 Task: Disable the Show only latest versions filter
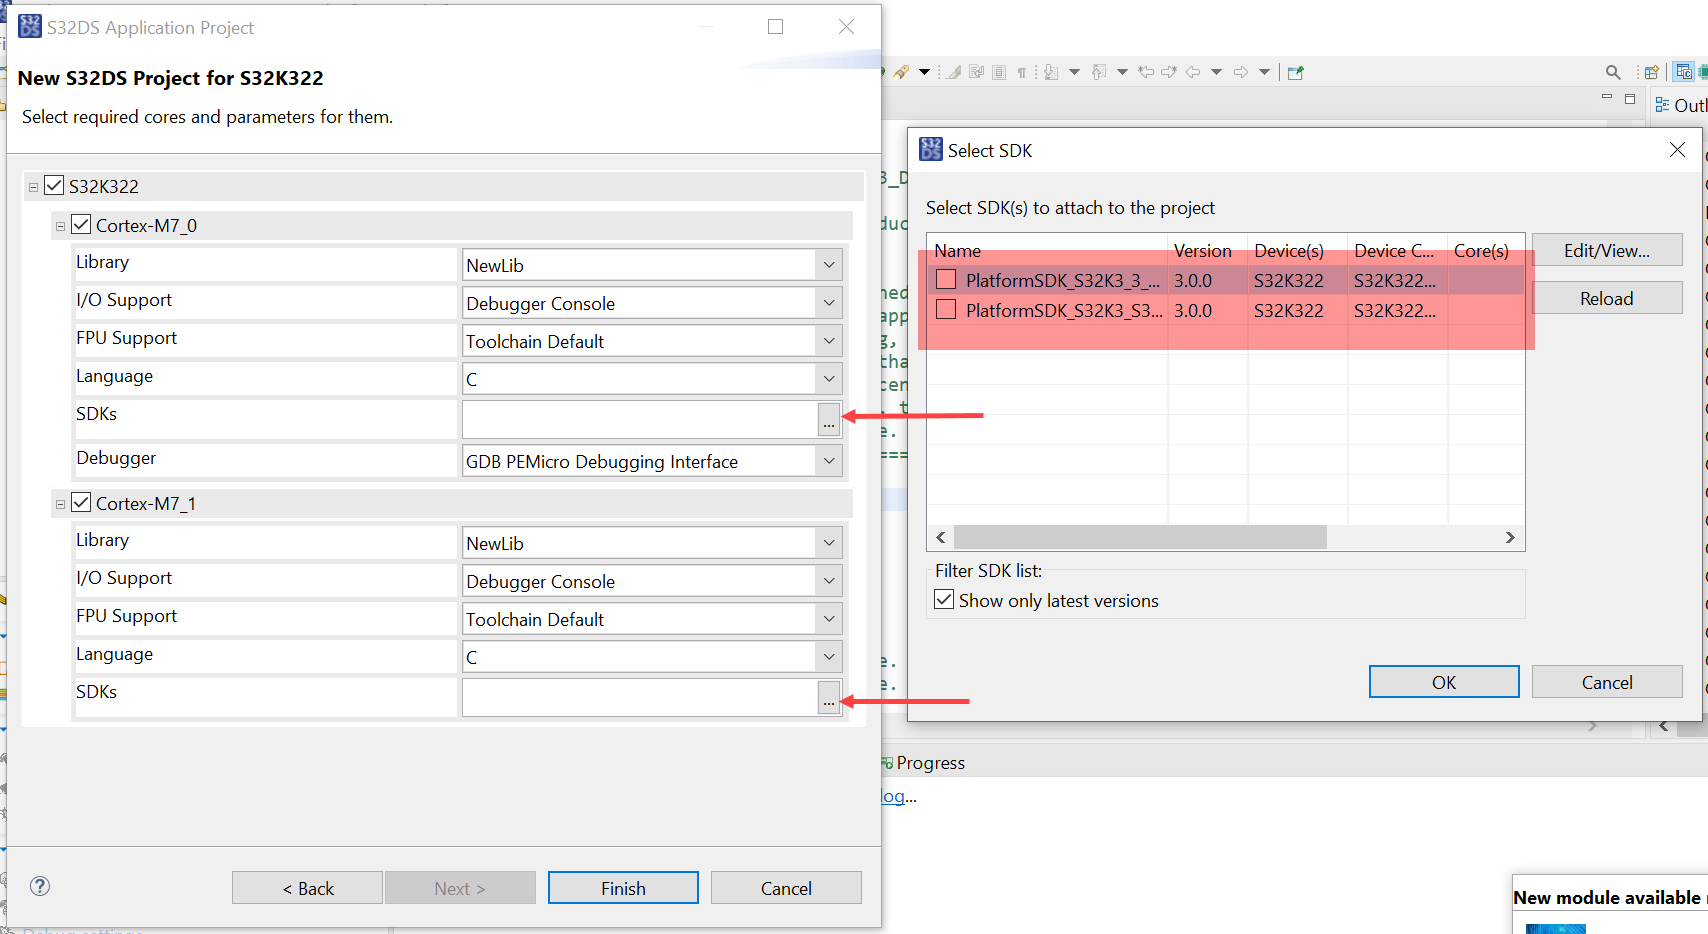944,599
